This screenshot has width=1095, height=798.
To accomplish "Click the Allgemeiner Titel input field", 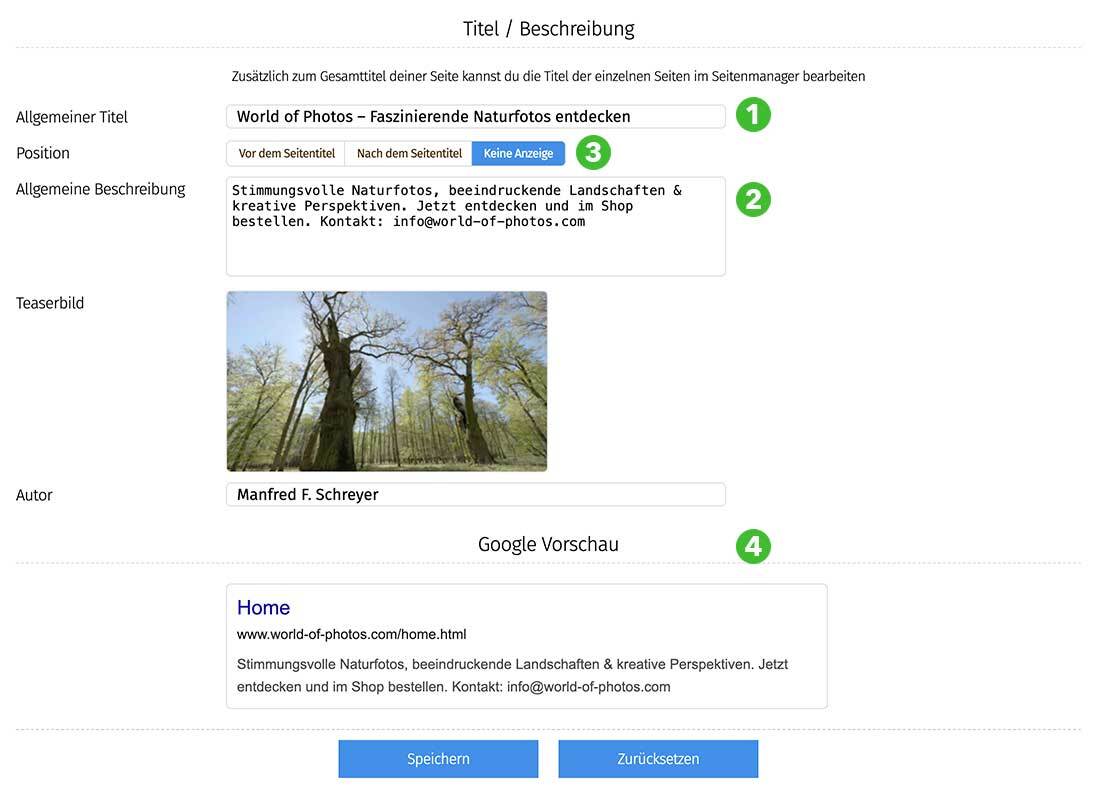I will [476, 117].
